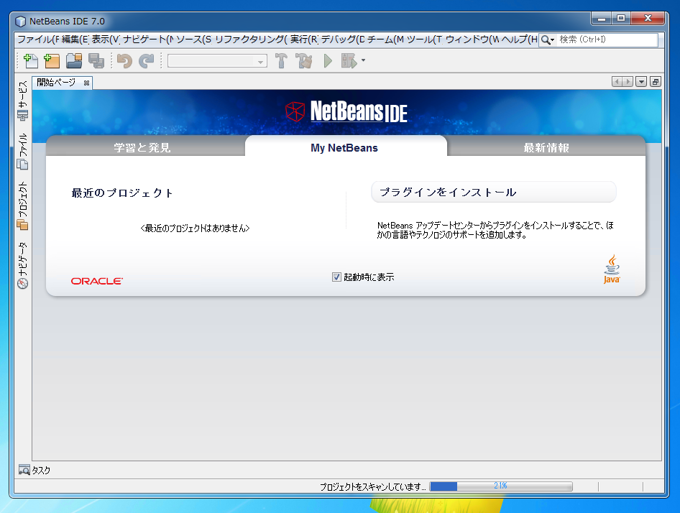This screenshot has height=513, width=680.
Task: Click the Save All toolbar icon
Action: 96,61
